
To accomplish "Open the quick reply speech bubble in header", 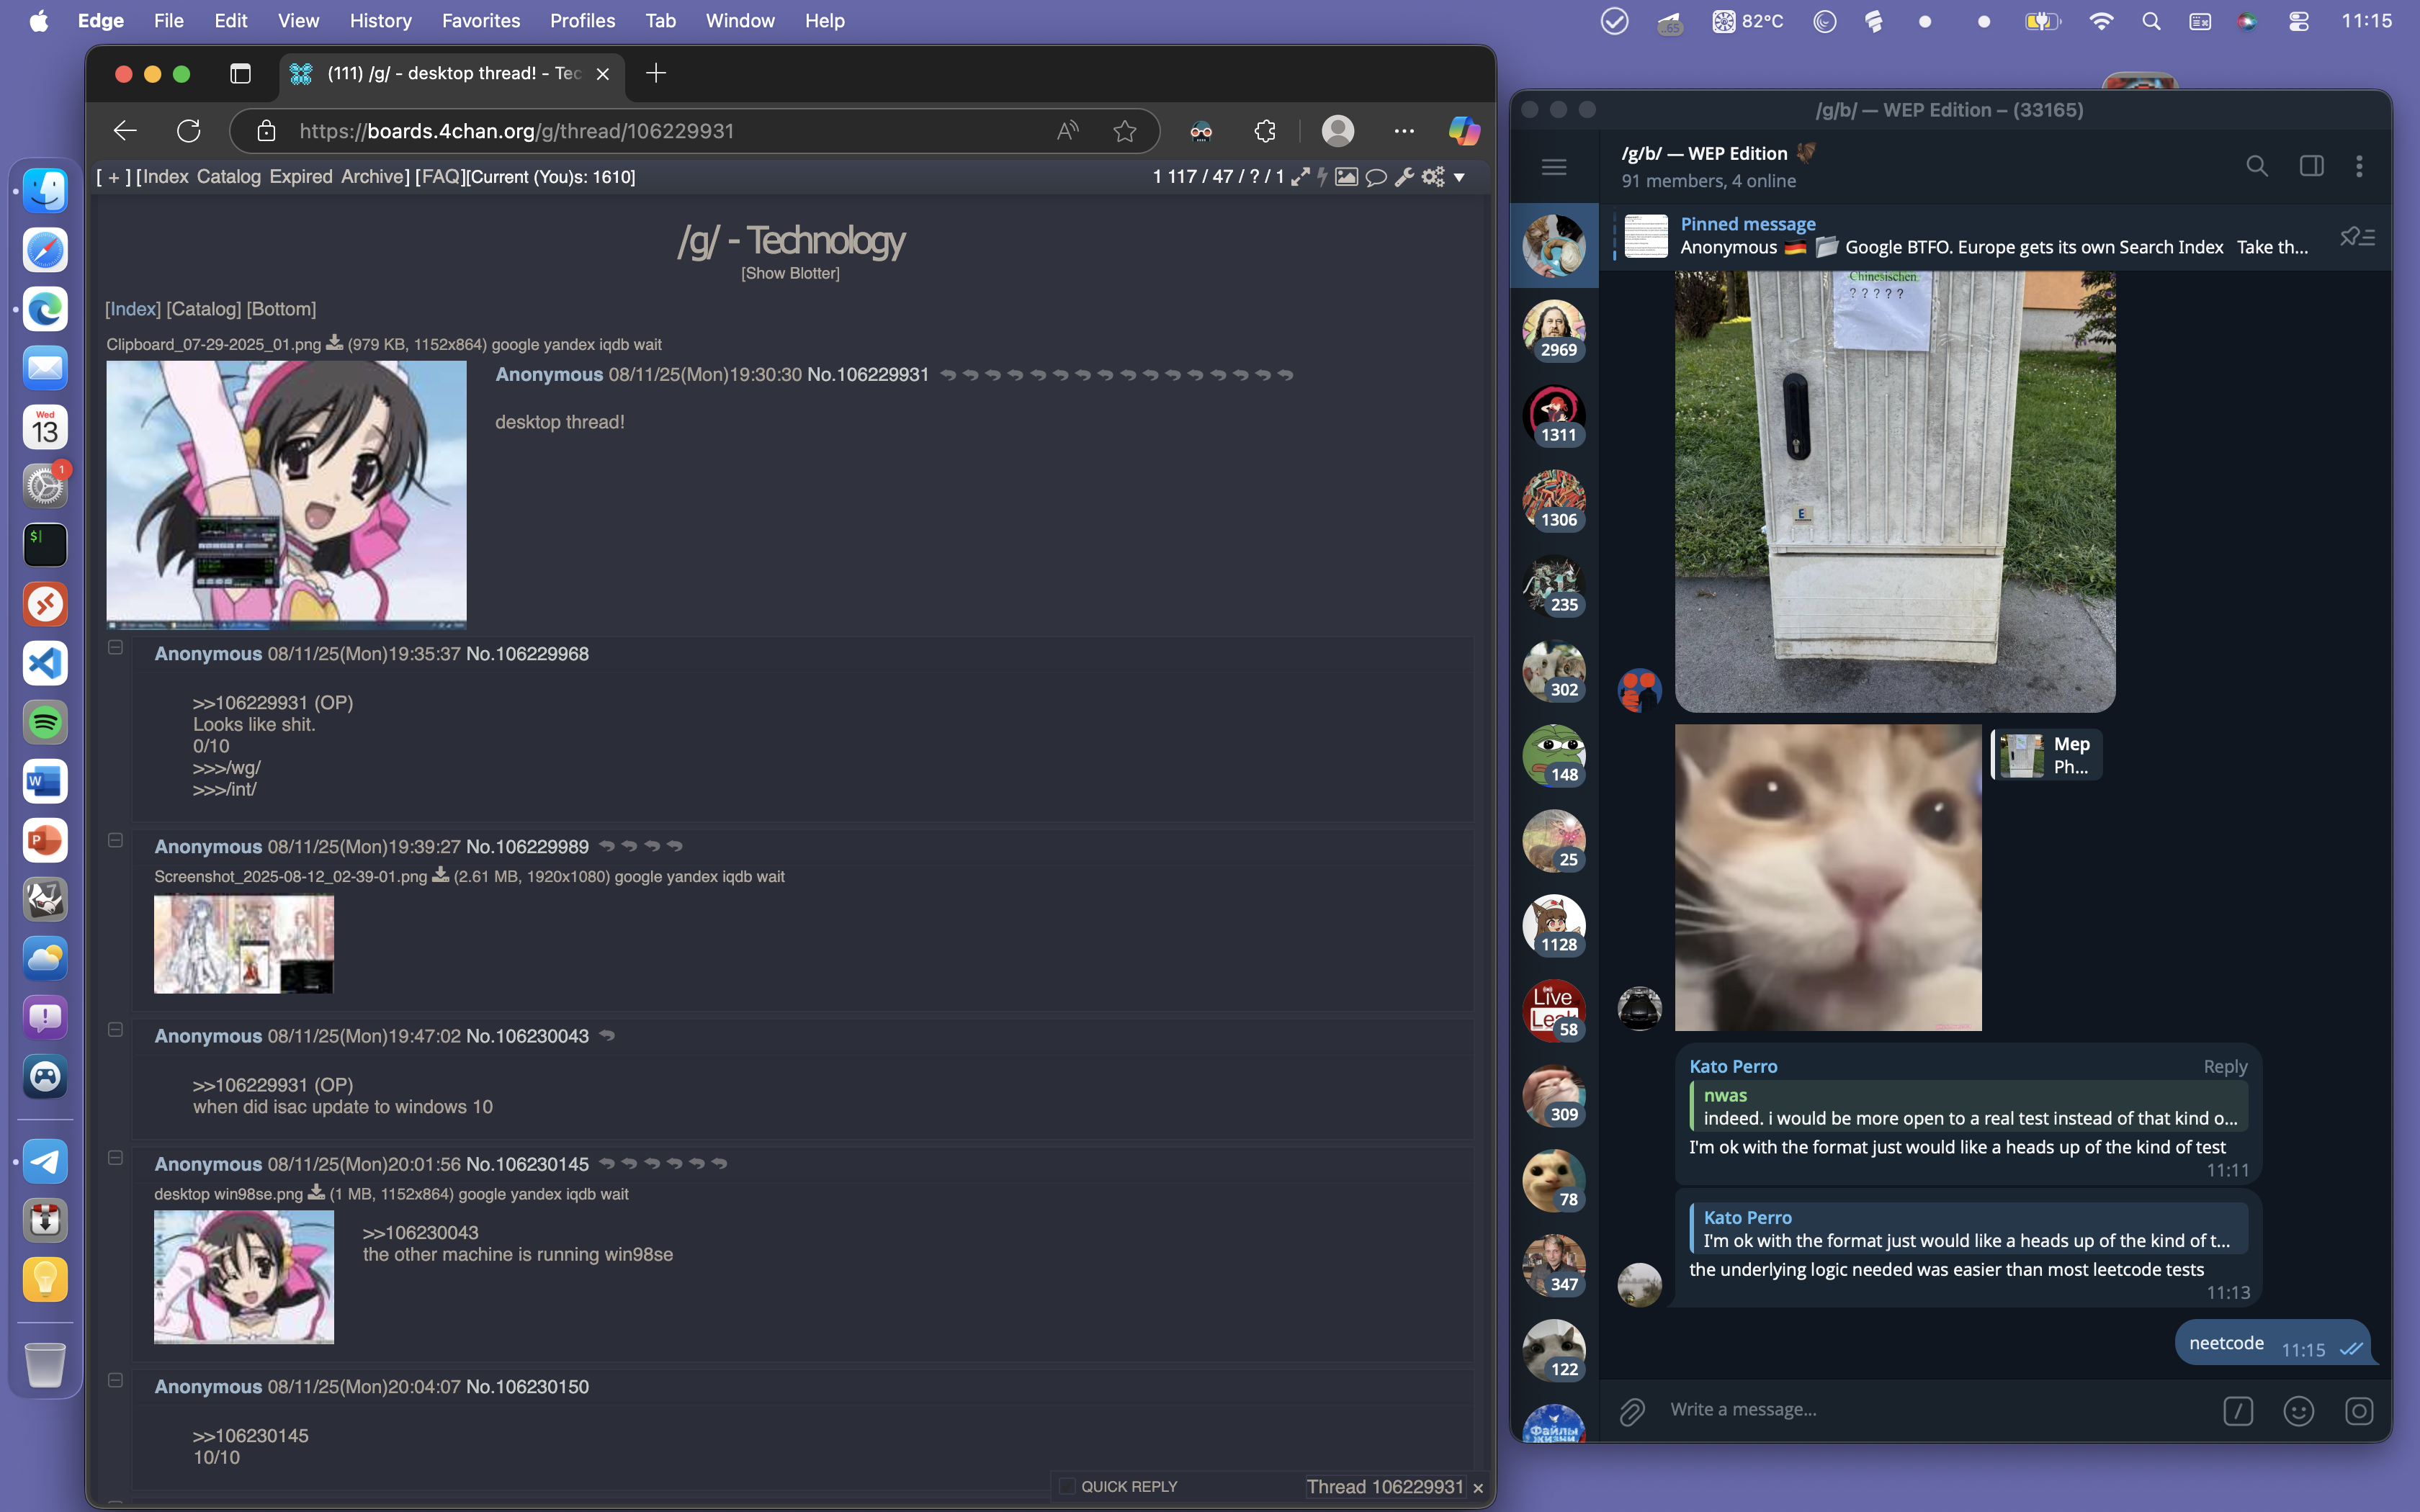I will (1376, 177).
